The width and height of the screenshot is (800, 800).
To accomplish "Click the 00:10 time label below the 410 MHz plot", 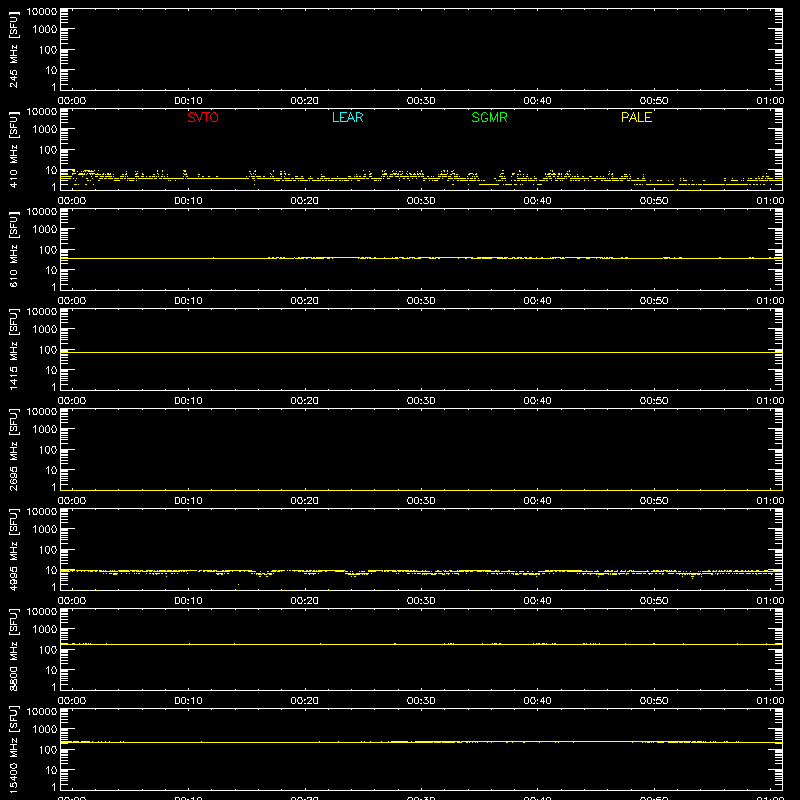I will (x=188, y=201).
